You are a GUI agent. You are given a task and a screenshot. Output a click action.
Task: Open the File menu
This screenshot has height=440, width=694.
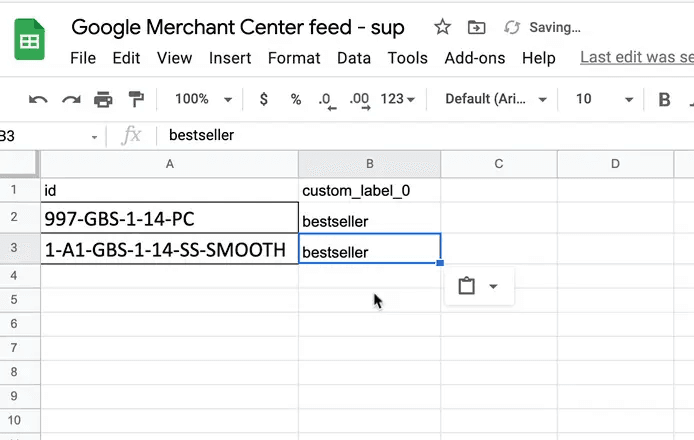(83, 58)
